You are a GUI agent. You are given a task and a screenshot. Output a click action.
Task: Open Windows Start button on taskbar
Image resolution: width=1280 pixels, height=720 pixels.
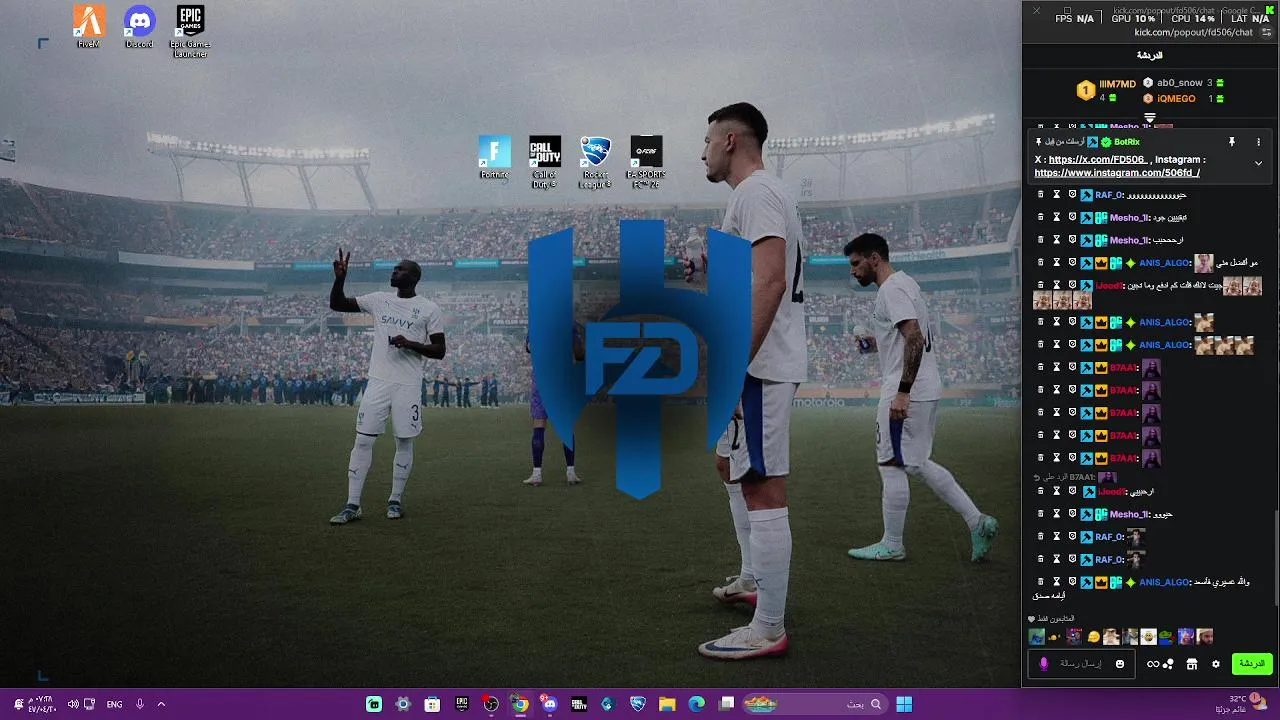pos(904,704)
